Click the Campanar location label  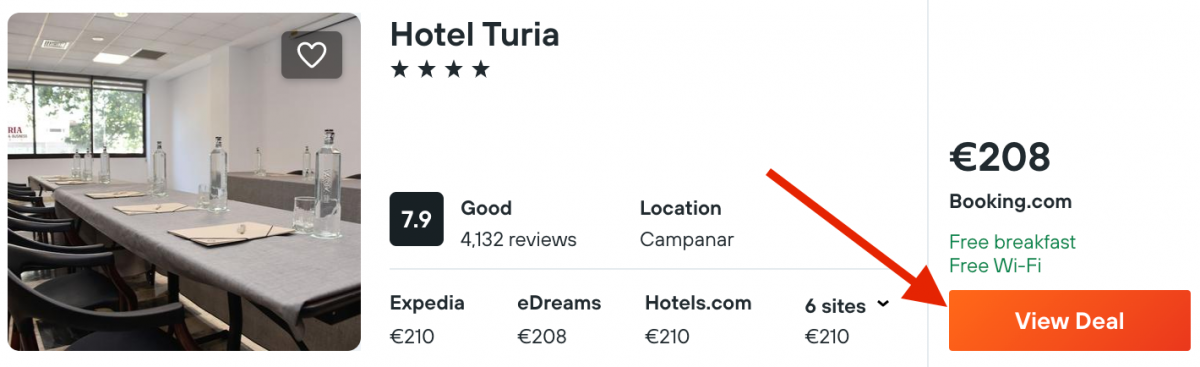[x=687, y=240]
